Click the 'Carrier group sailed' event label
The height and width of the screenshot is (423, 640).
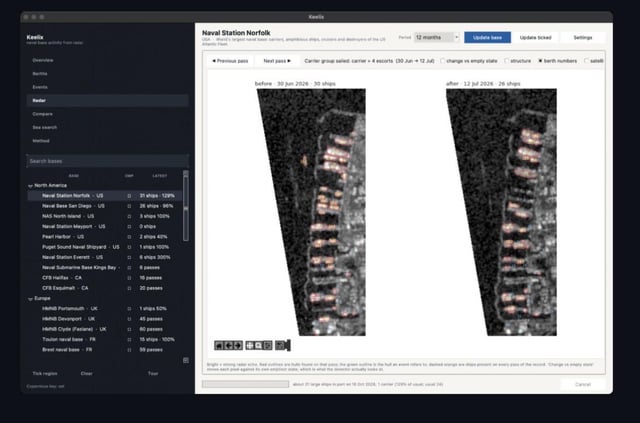click(x=369, y=61)
